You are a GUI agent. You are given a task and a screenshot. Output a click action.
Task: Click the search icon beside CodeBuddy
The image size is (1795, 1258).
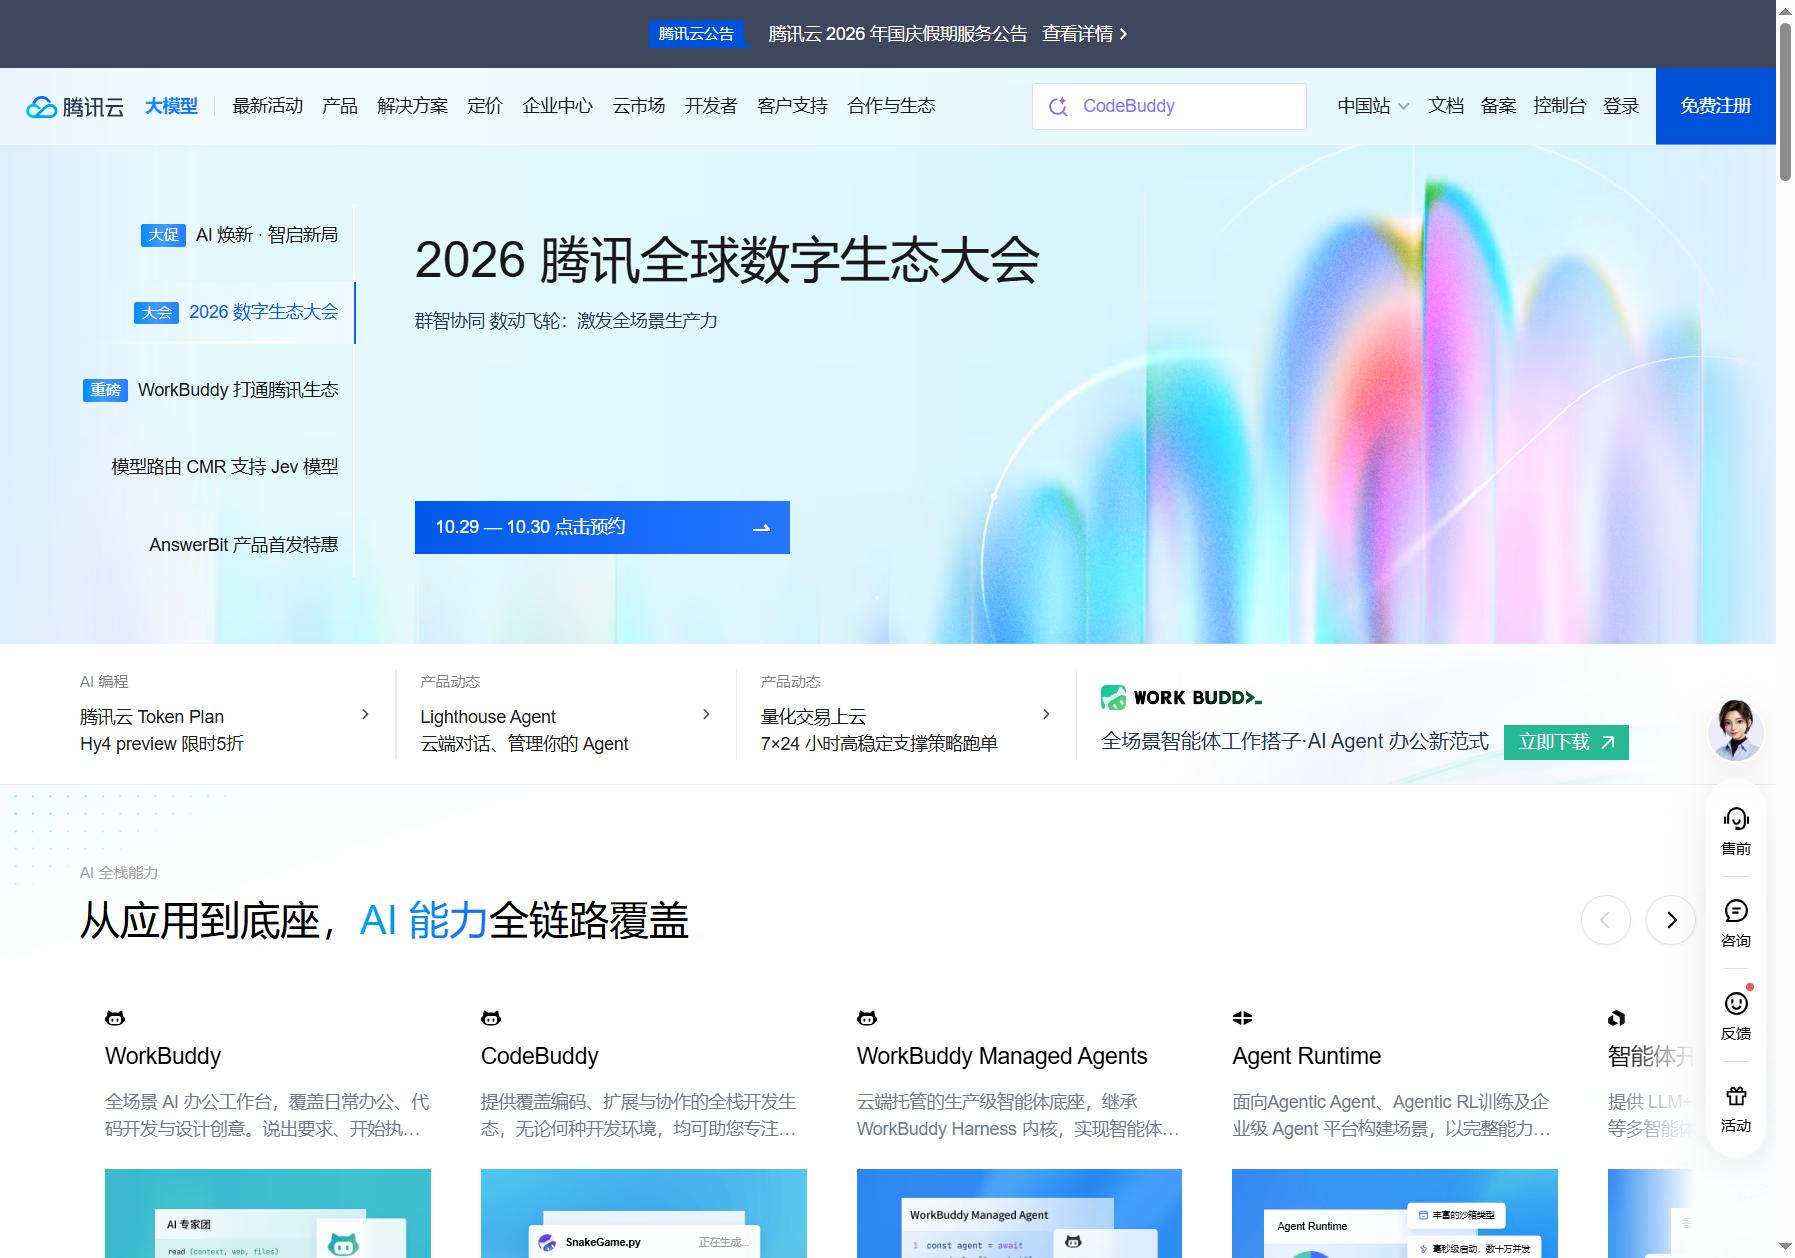1058,106
